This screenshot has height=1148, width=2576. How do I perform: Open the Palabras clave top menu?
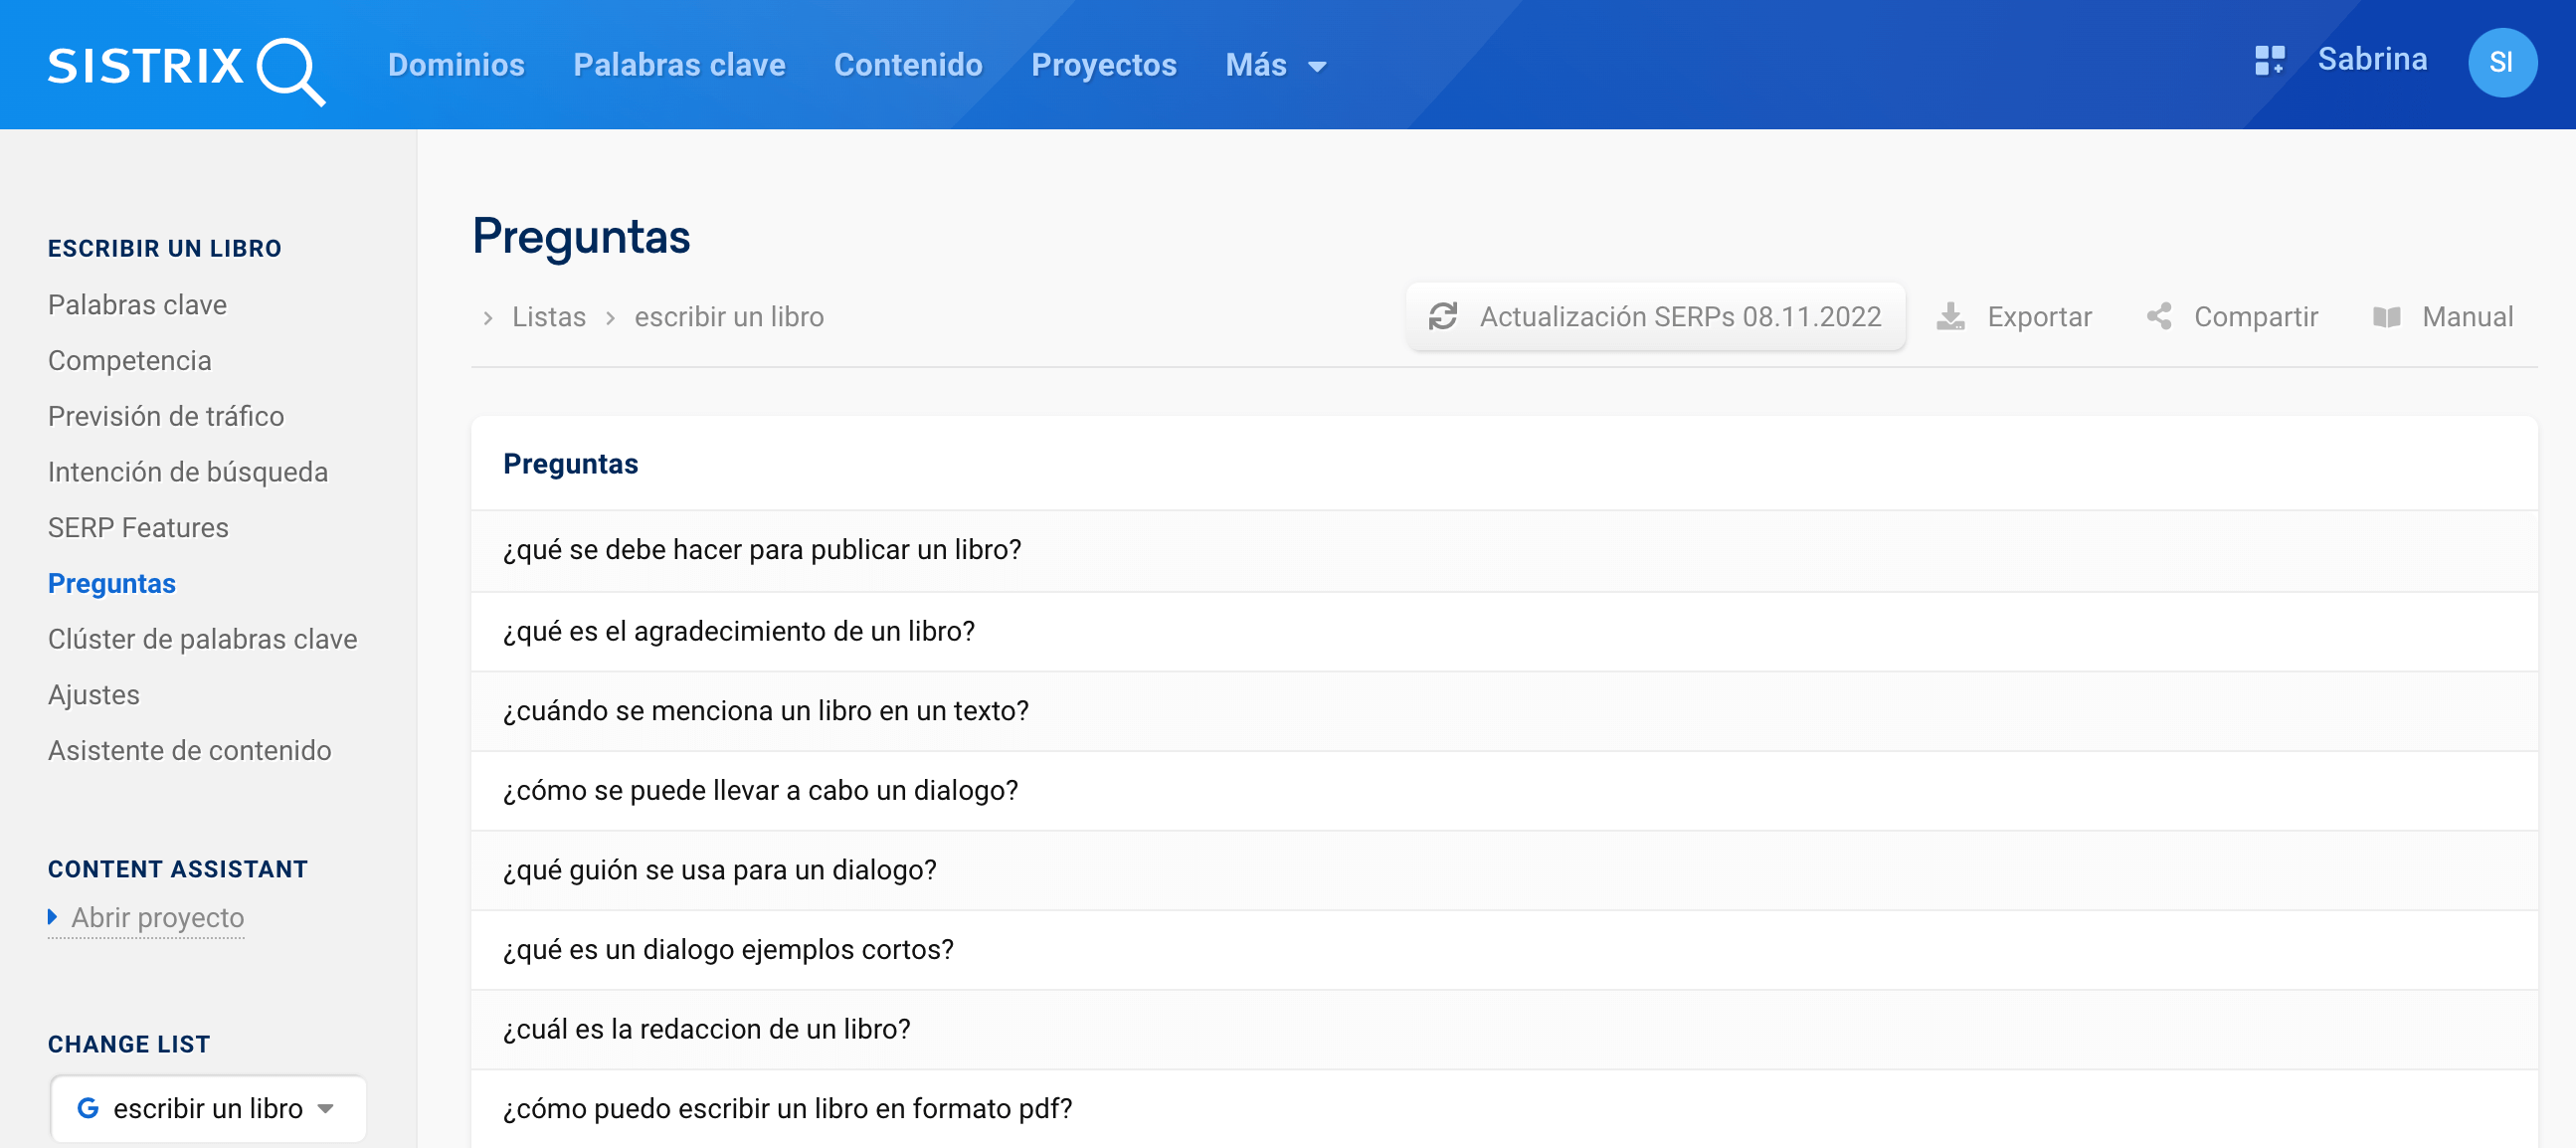click(x=679, y=66)
